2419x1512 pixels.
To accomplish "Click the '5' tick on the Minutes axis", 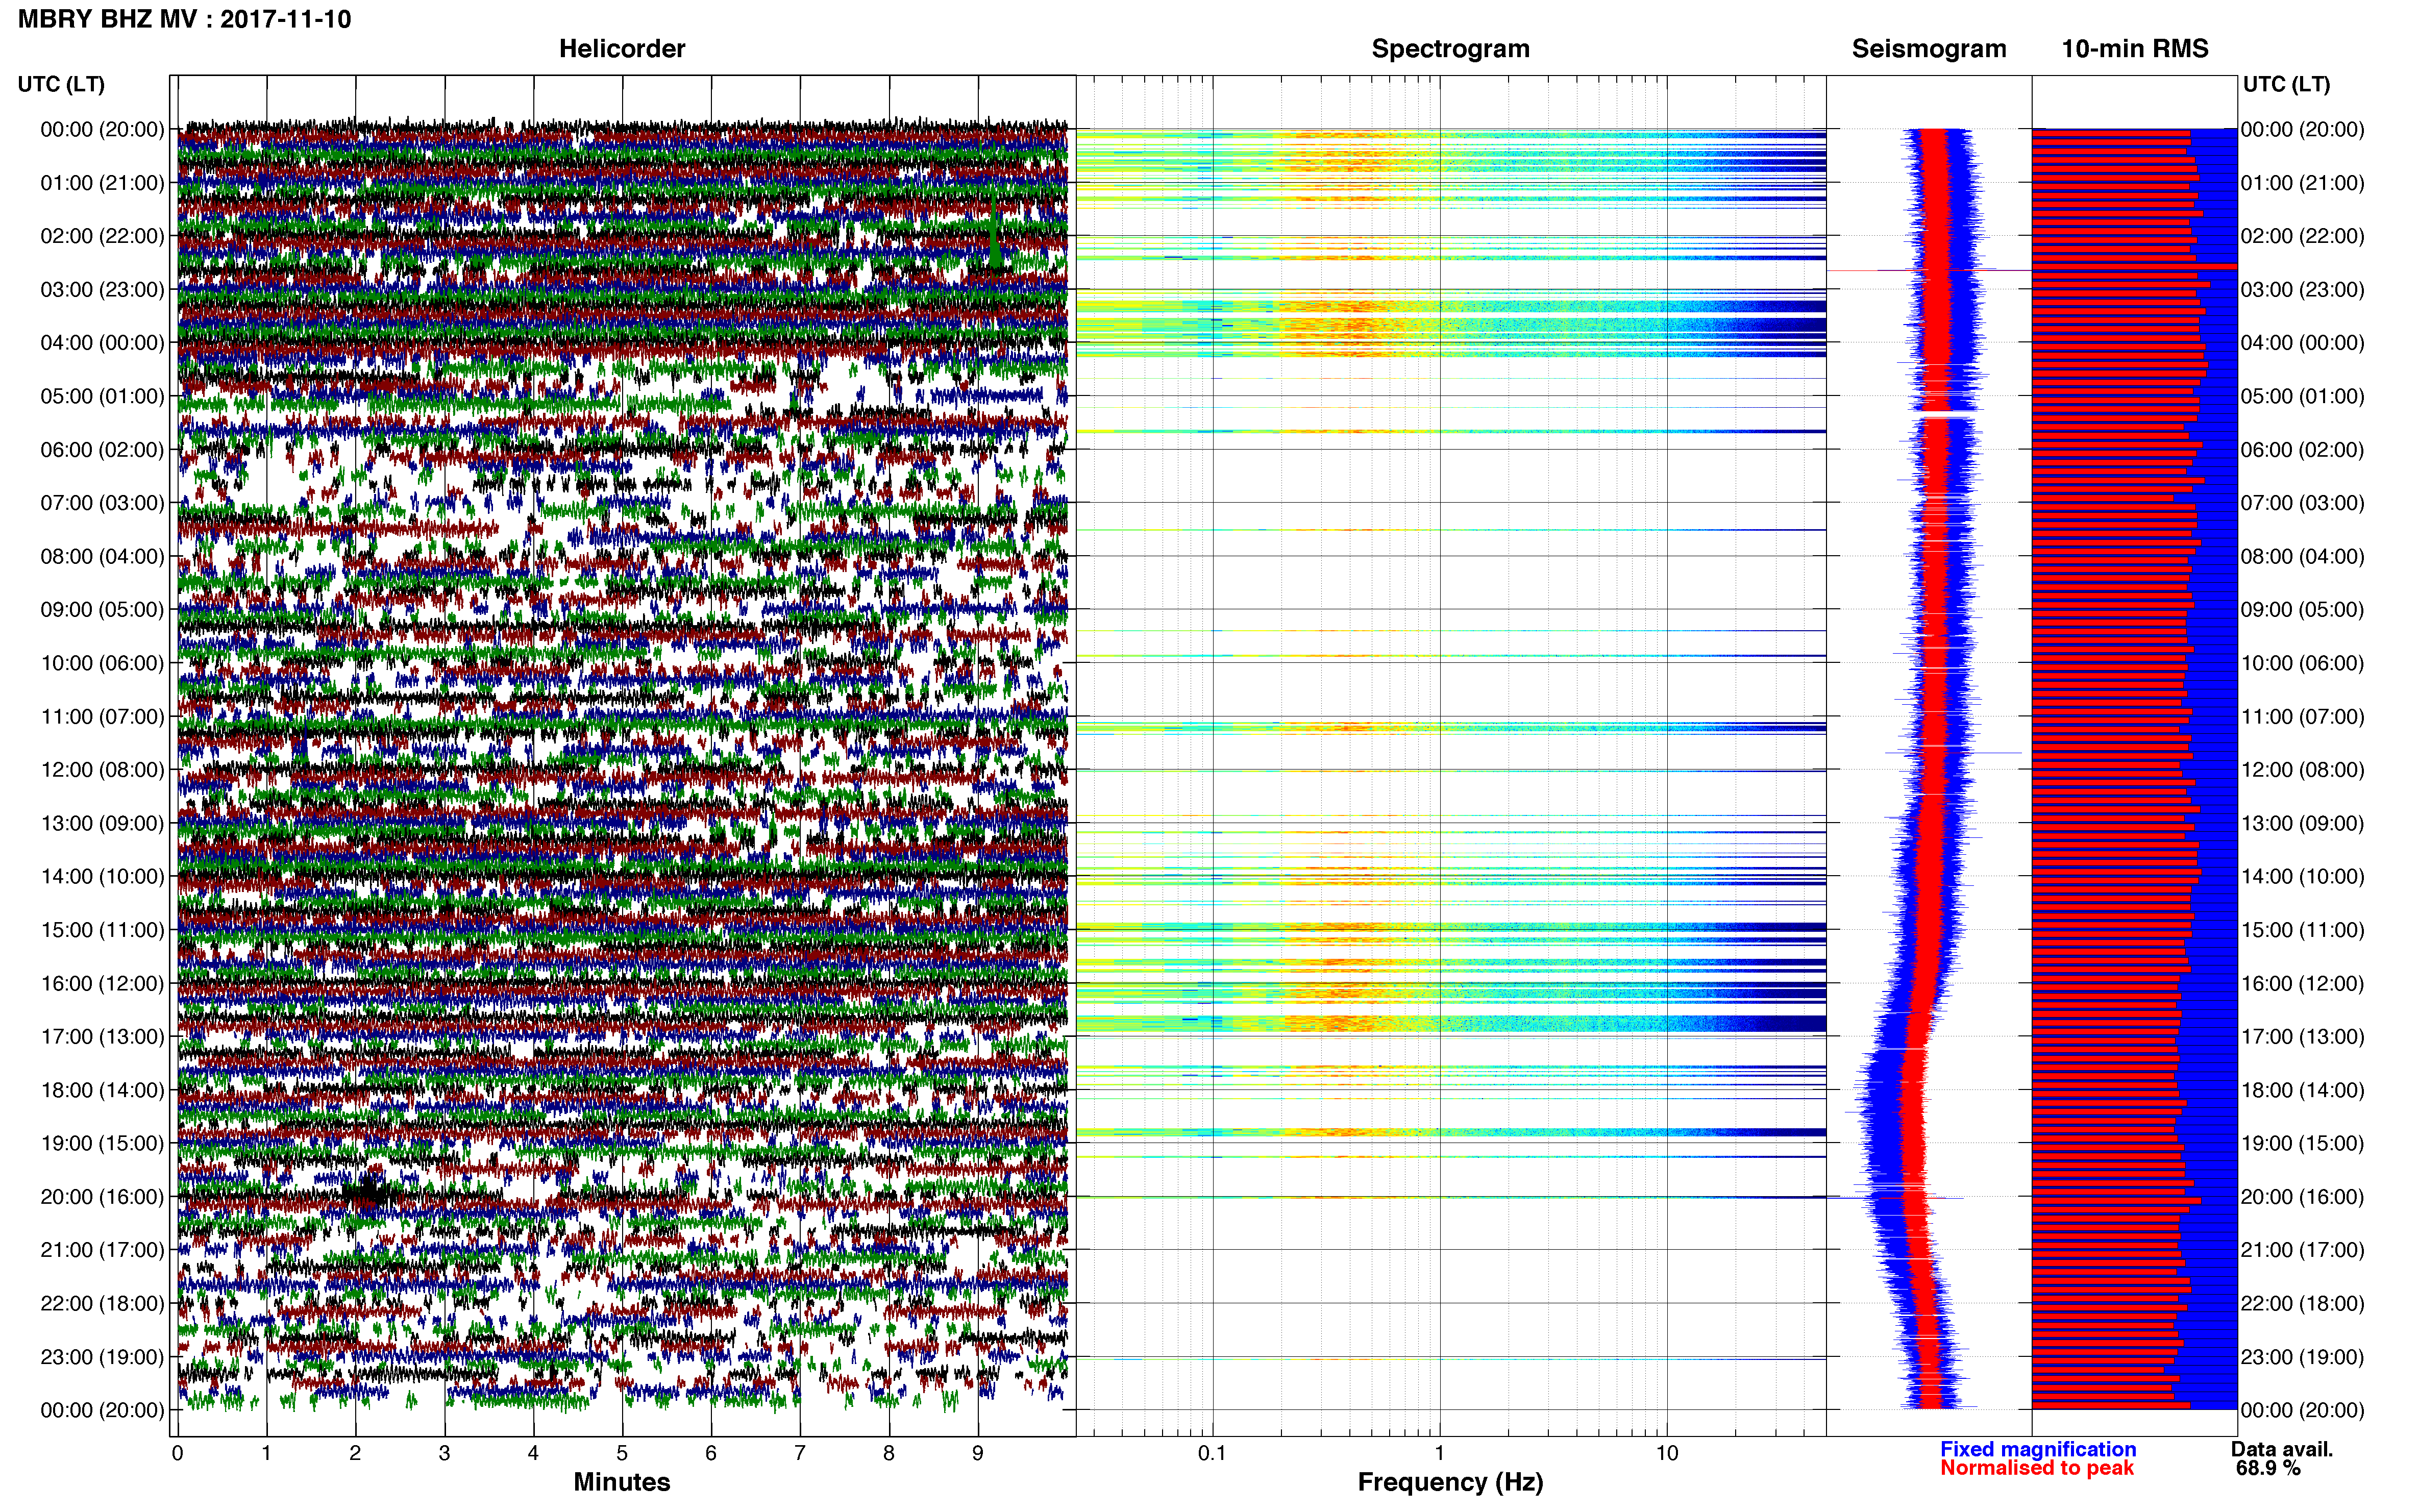I will coord(622,1453).
